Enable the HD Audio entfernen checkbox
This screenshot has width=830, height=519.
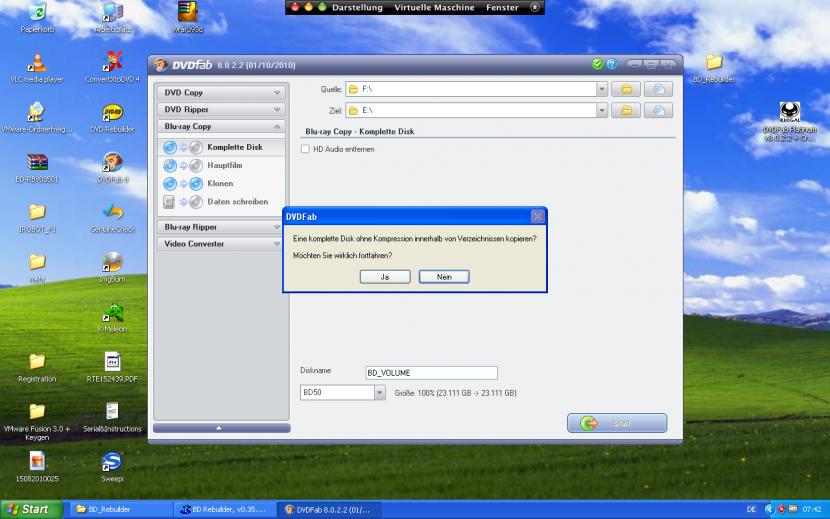[x=305, y=149]
